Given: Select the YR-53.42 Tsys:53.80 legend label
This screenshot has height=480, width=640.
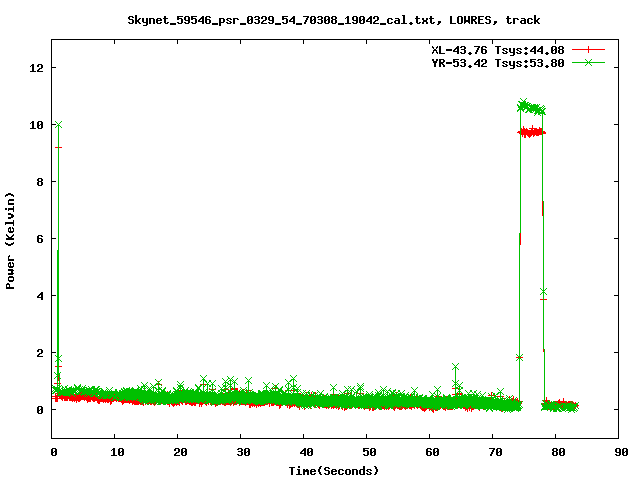Looking at the screenshot, I should (498, 63).
